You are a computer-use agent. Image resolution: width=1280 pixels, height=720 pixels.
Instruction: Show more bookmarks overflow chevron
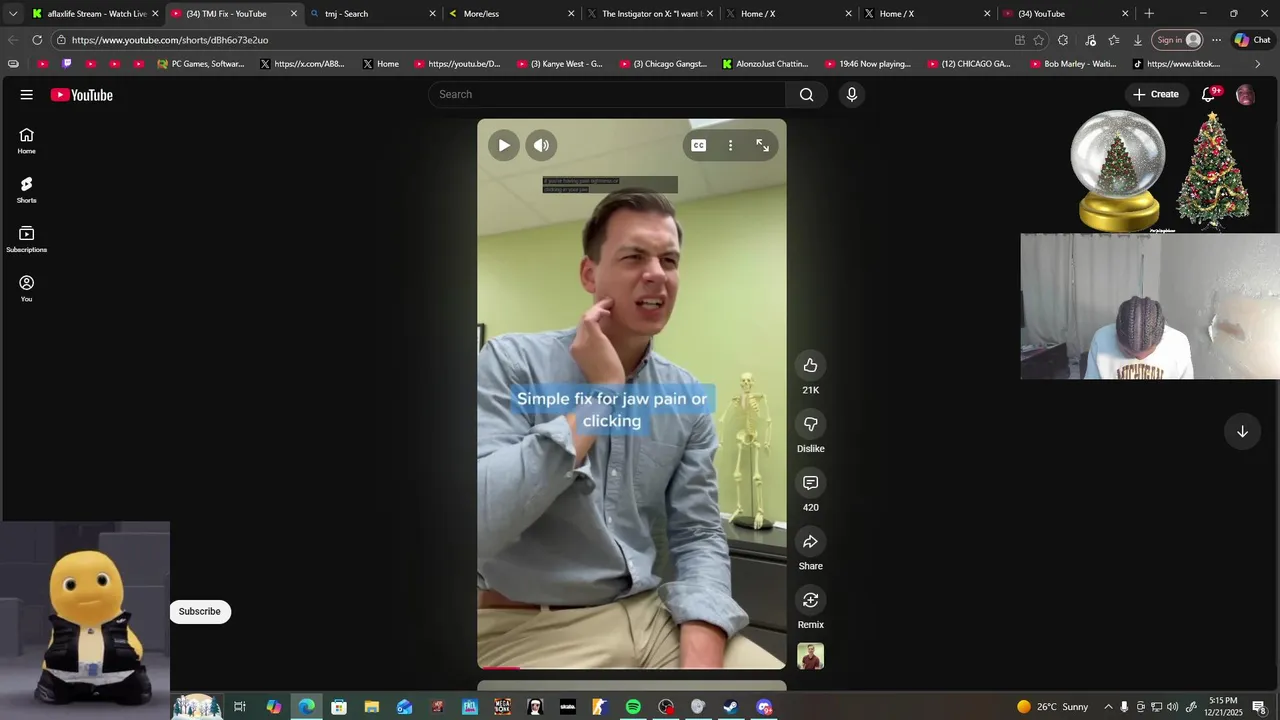coord(1257,64)
